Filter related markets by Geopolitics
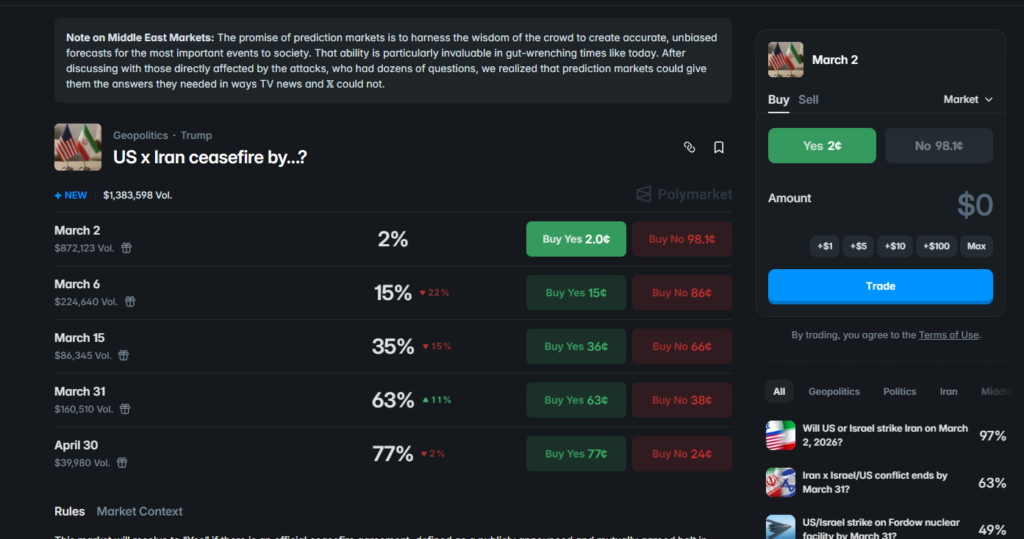Image resolution: width=1024 pixels, height=539 pixels. click(833, 392)
